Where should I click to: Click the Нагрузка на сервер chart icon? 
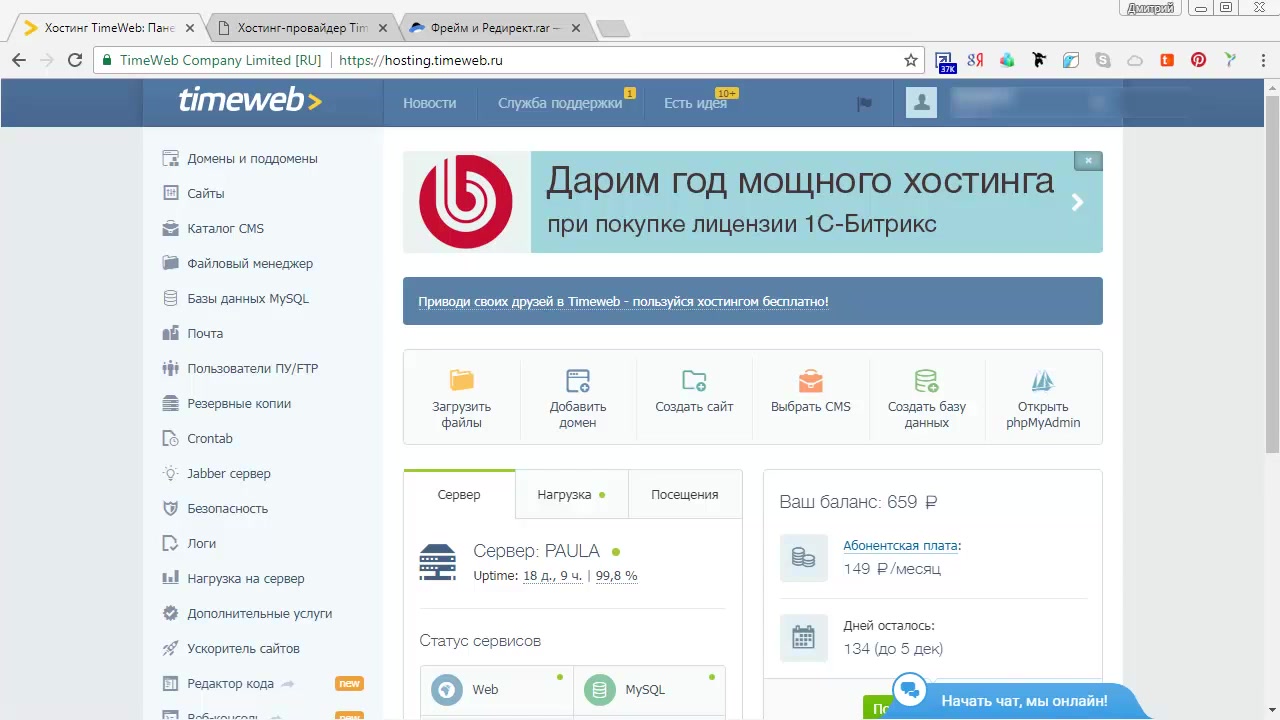[x=170, y=578]
